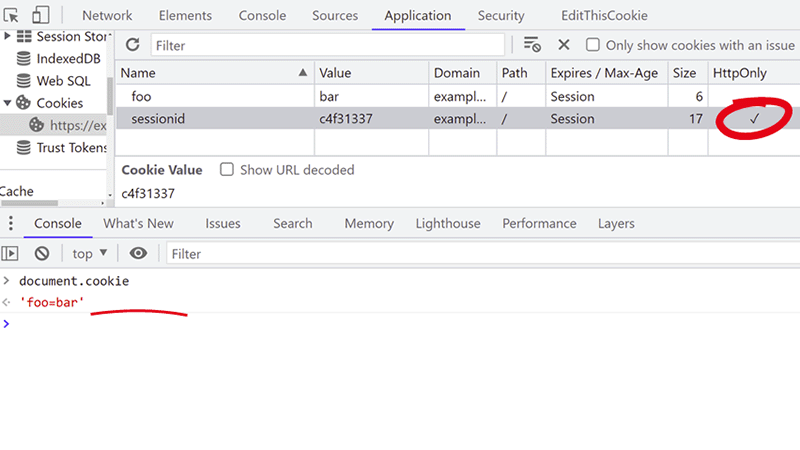Sort by Expires / Max-Age column header
The image size is (800, 450).
[x=607, y=72]
